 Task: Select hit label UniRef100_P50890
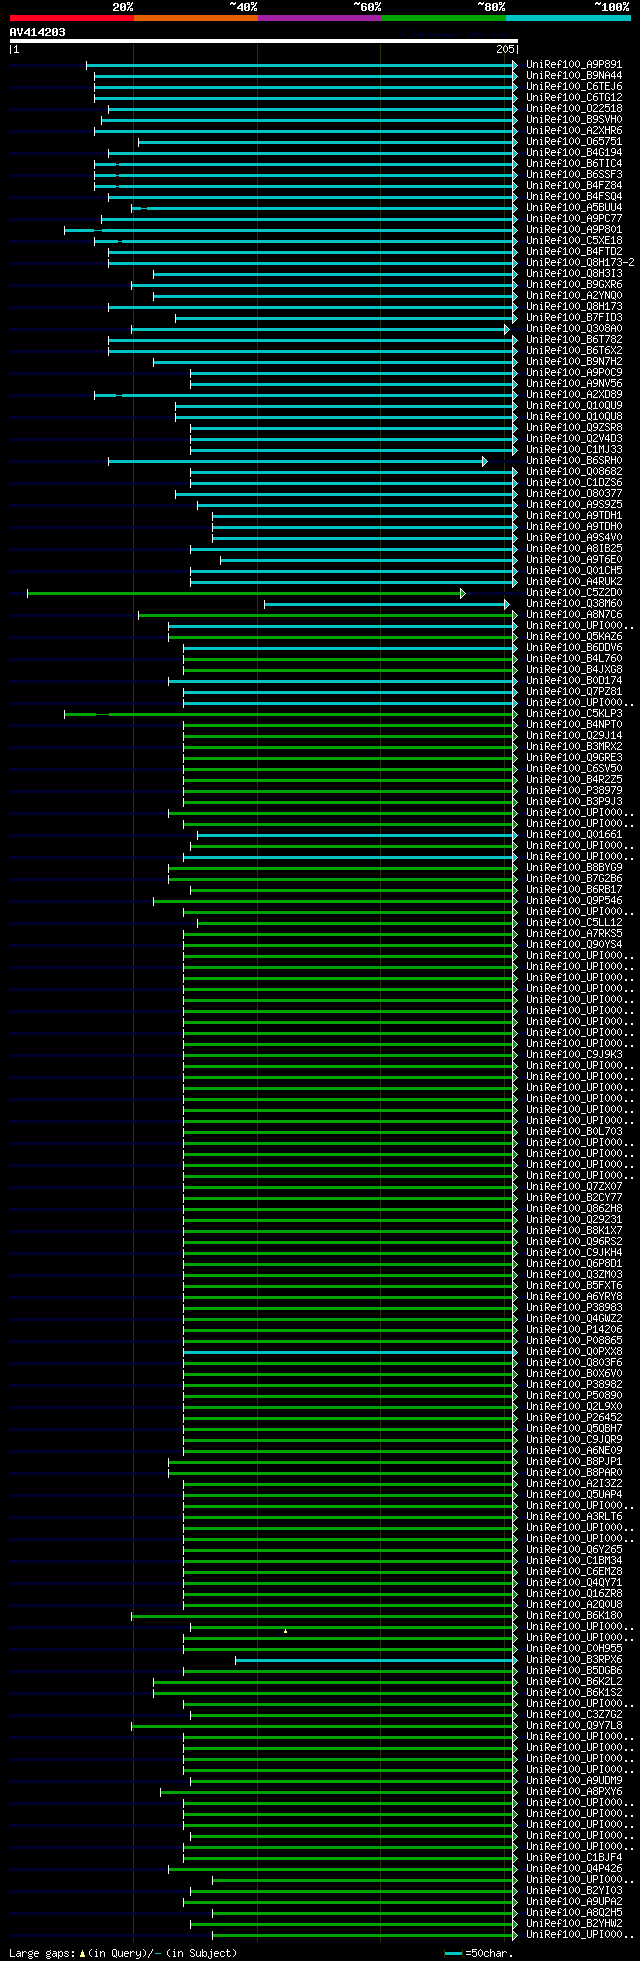574,1396
